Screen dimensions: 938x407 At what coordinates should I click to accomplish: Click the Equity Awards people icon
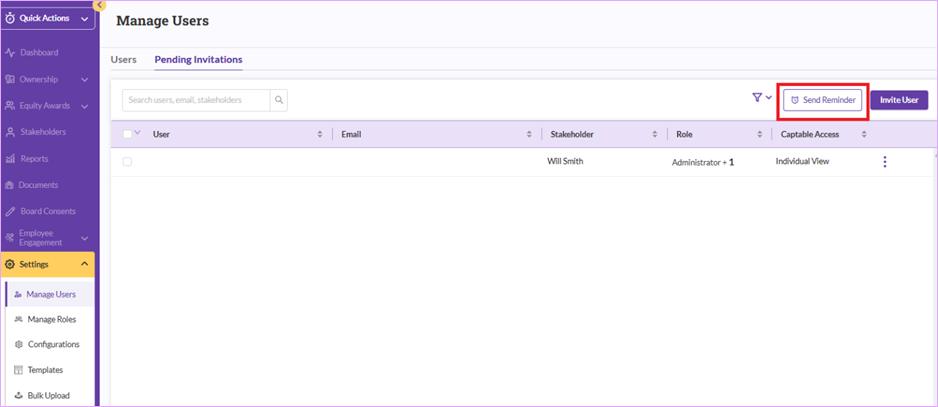[10, 105]
